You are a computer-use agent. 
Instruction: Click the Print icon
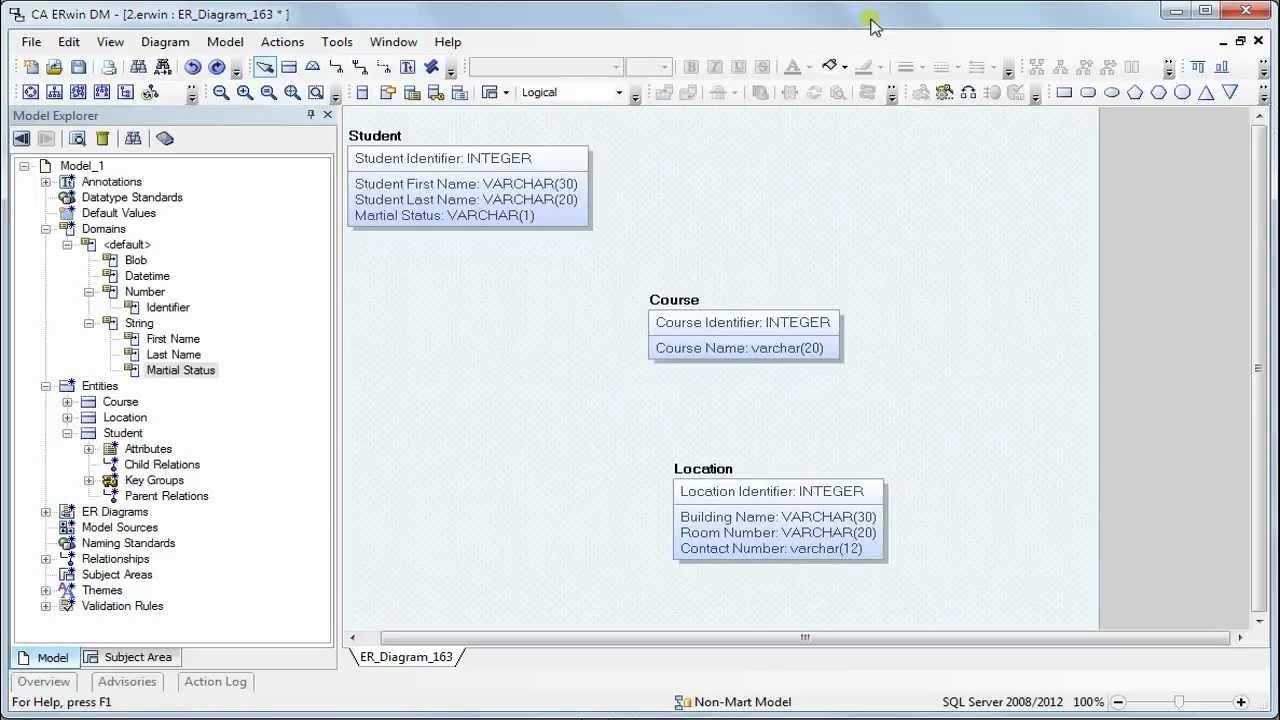pos(108,67)
